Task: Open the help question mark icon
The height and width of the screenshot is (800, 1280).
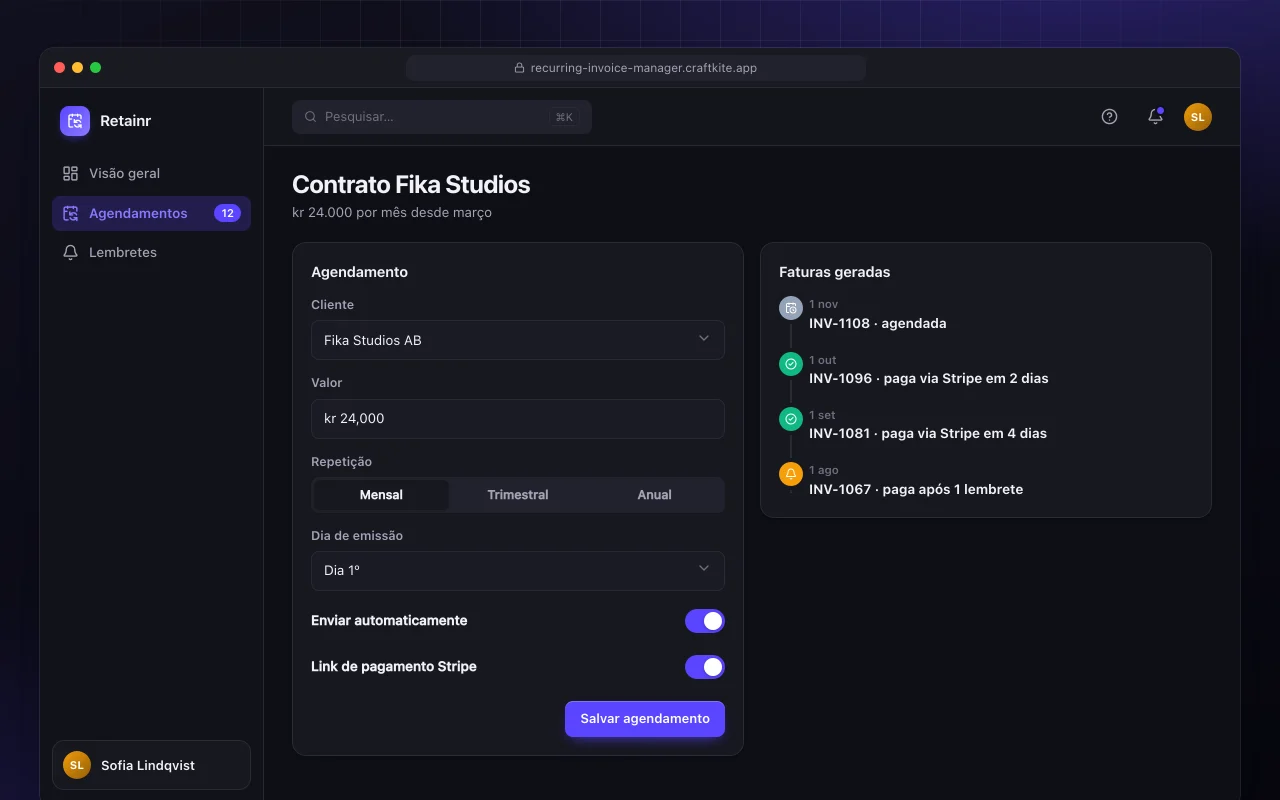Action: pyautogui.click(x=1109, y=117)
